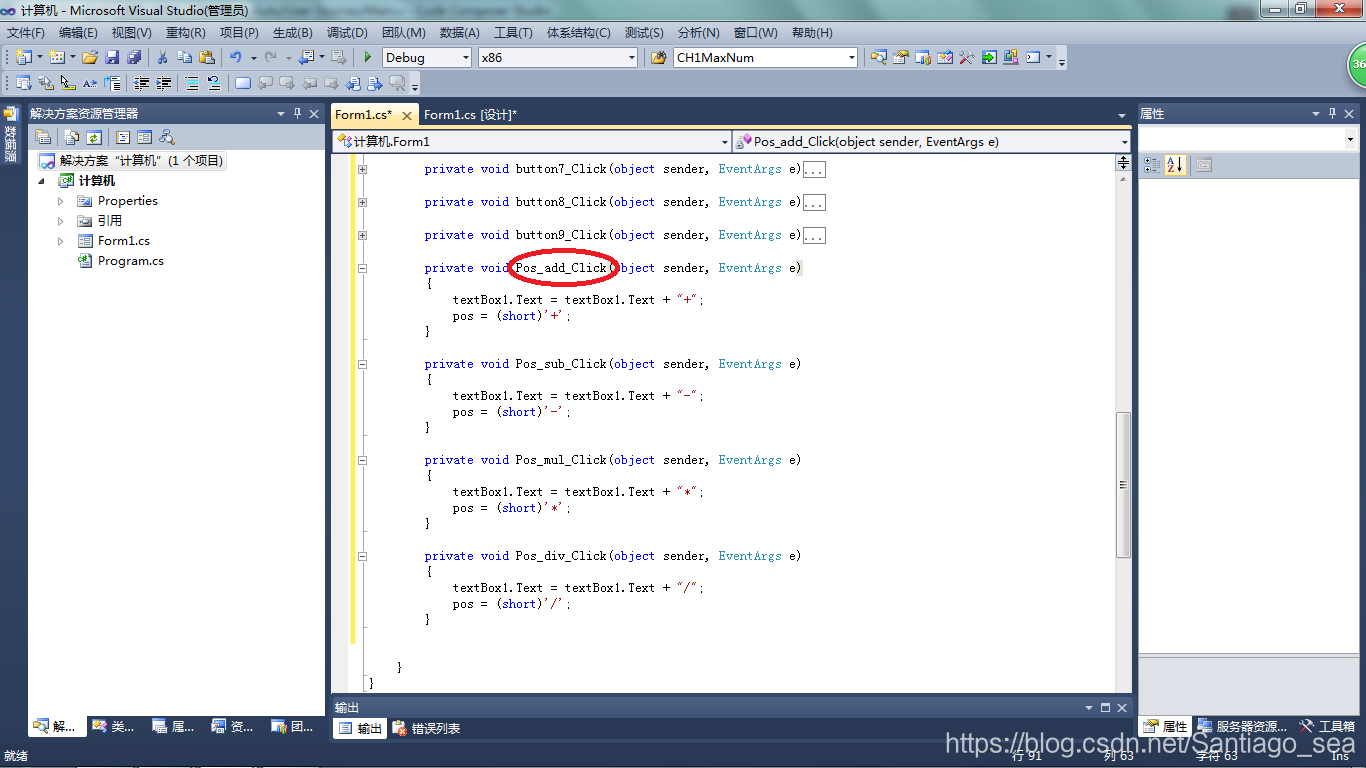Screen dimensions: 1366x768
Task: Click the Navigate Backward icon
Action: pos(307,58)
